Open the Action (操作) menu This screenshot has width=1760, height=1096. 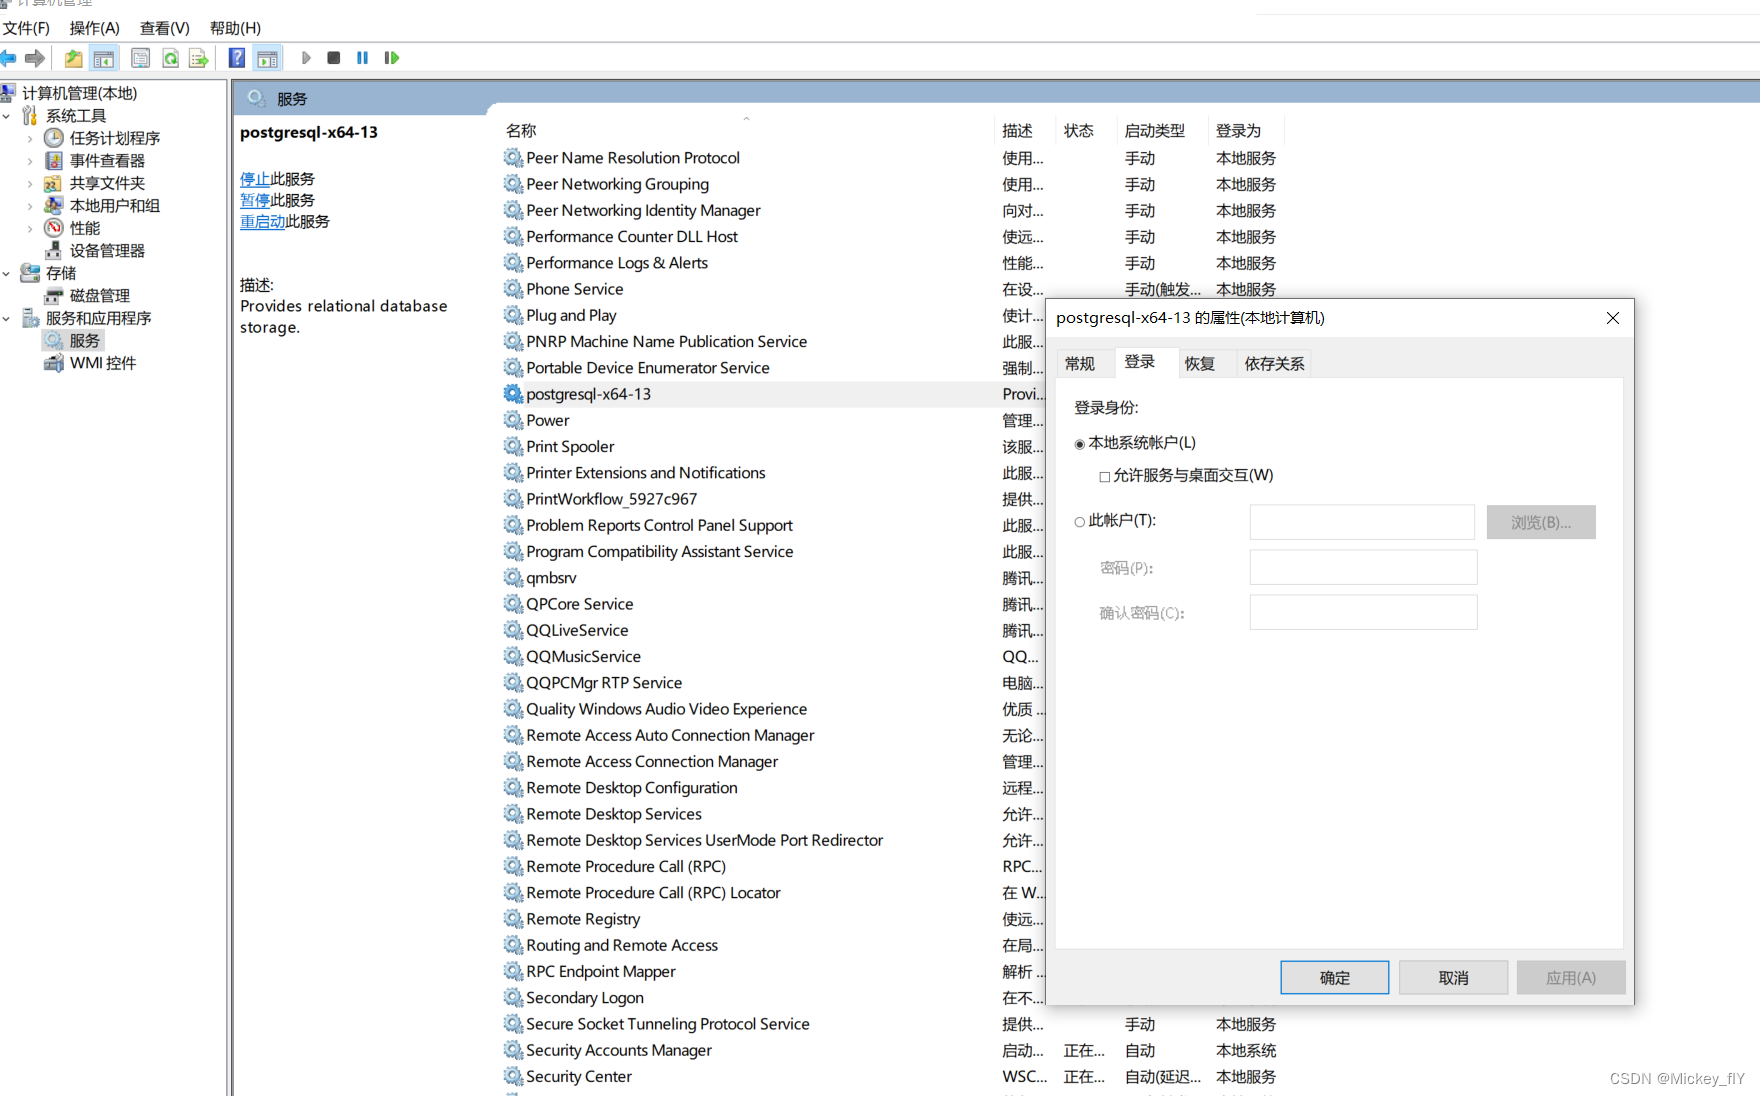[x=94, y=28]
